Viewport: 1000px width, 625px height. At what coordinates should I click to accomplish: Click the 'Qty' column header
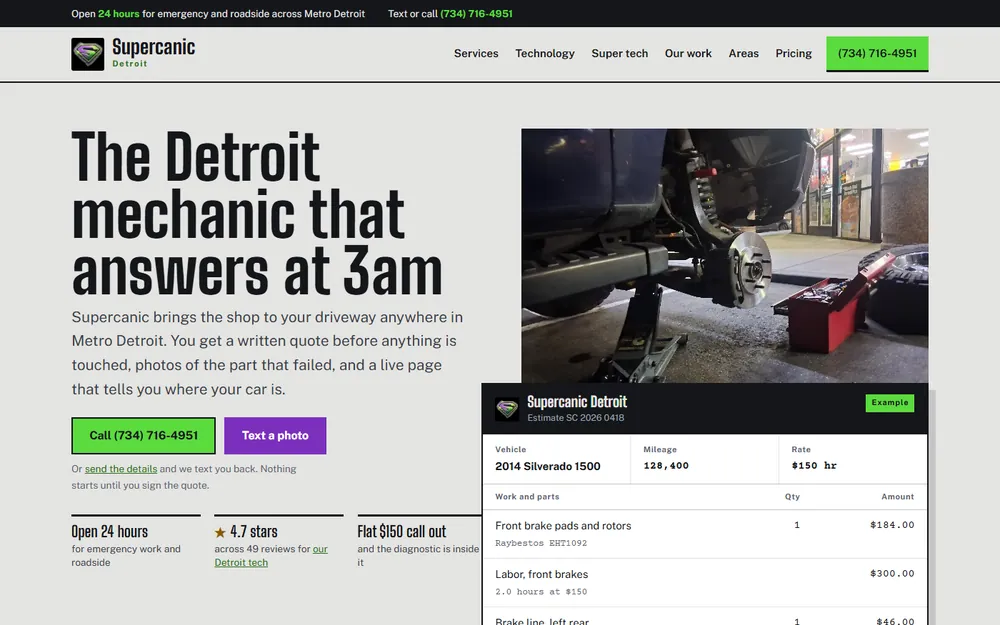pos(792,497)
